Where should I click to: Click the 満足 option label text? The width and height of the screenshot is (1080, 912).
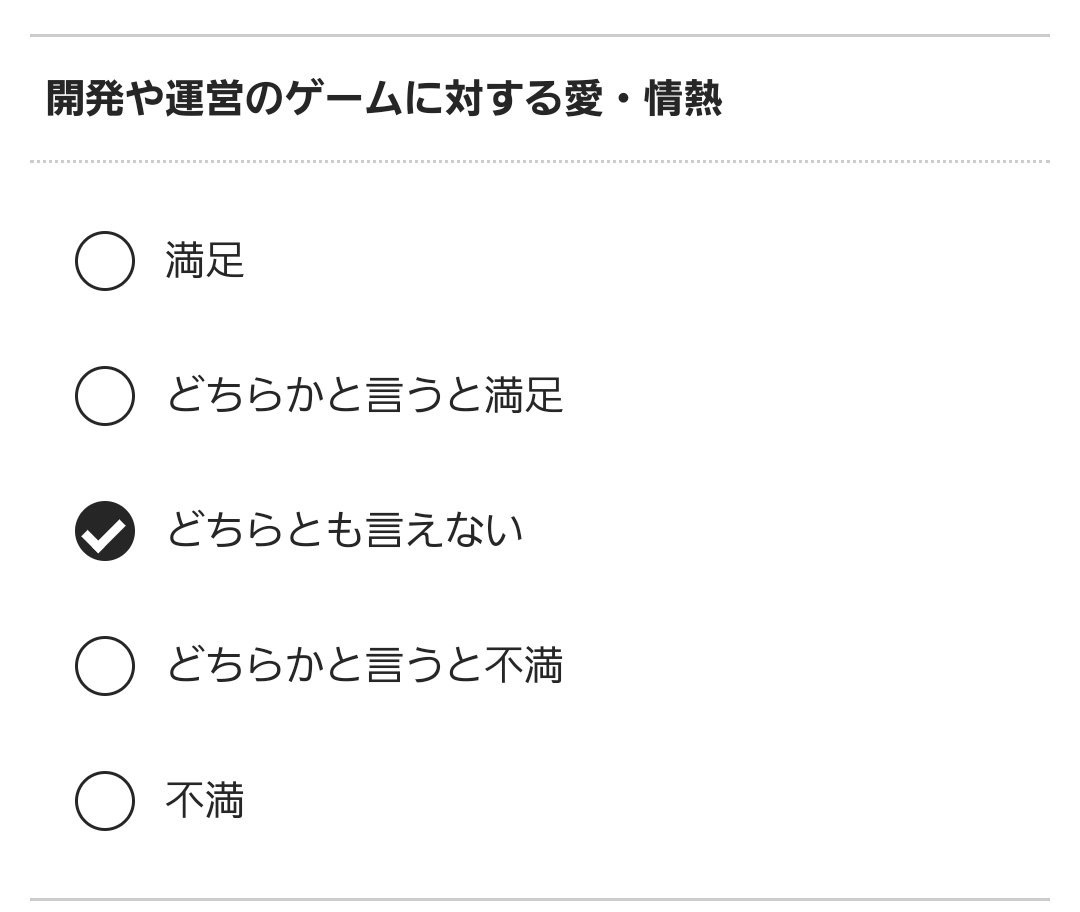(x=205, y=261)
